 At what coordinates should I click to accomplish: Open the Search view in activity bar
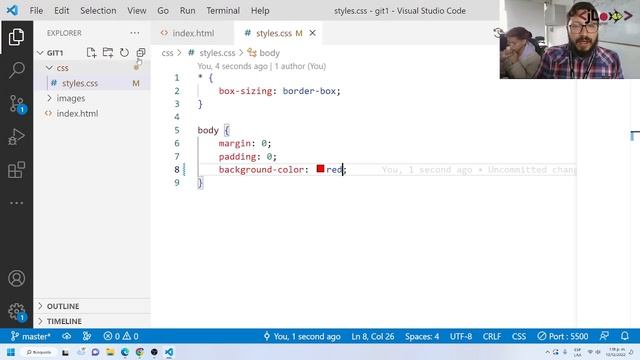point(16,70)
